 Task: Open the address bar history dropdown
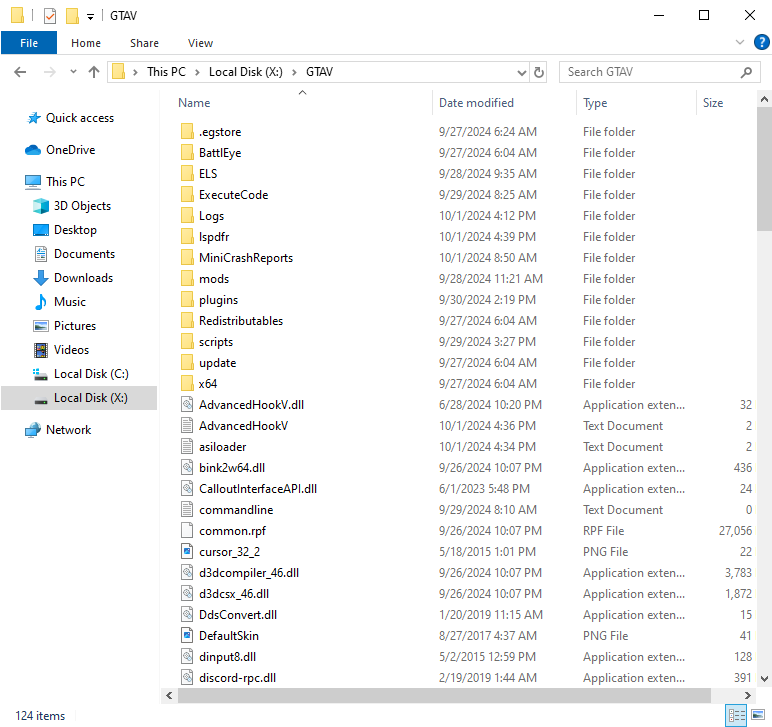[522, 73]
